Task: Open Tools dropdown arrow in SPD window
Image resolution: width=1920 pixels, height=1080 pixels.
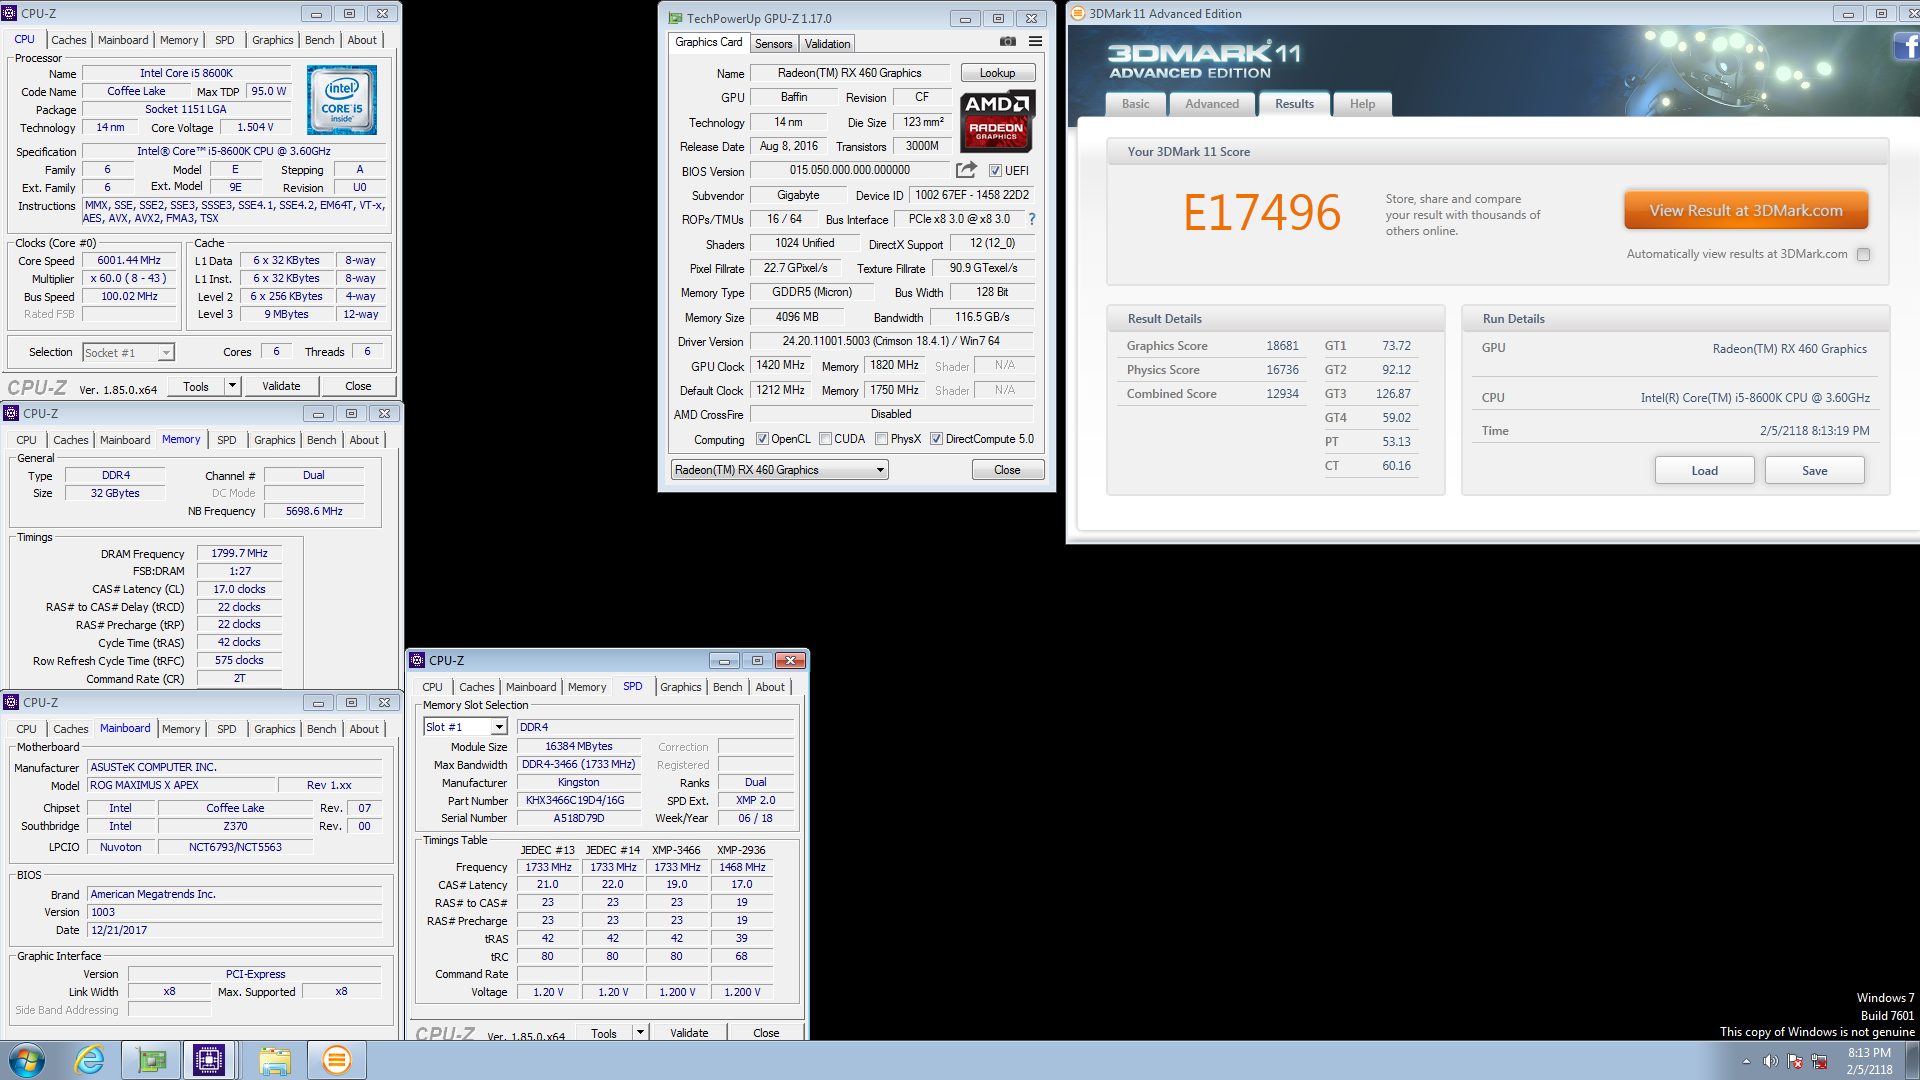Action: click(x=640, y=1033)
